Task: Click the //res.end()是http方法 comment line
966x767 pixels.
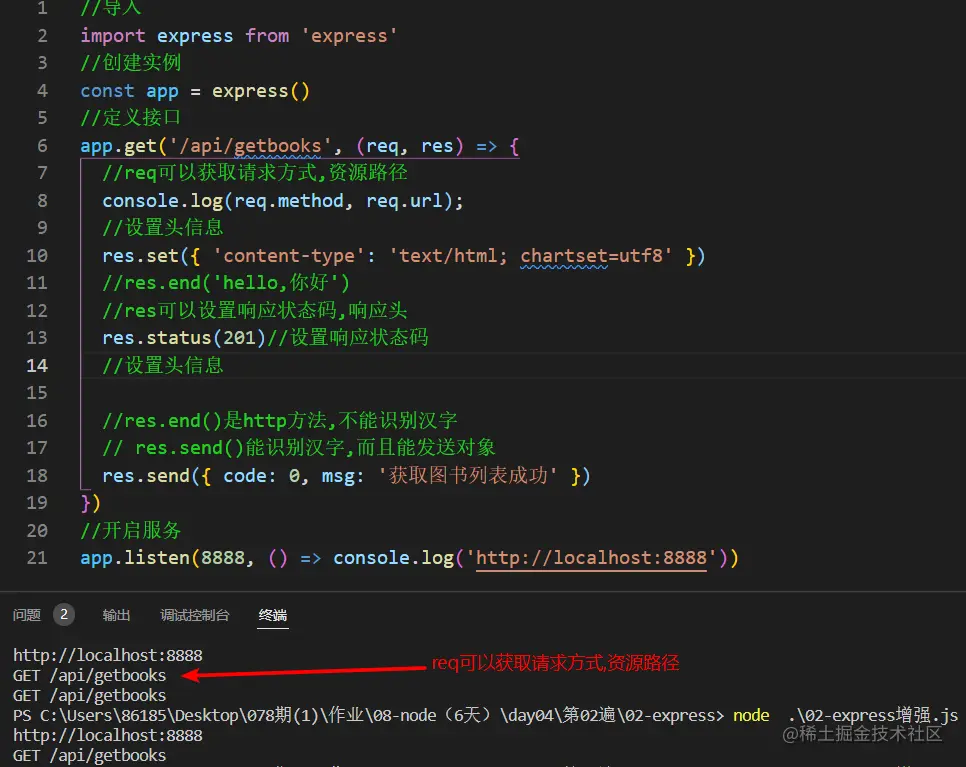Action: 280,421
